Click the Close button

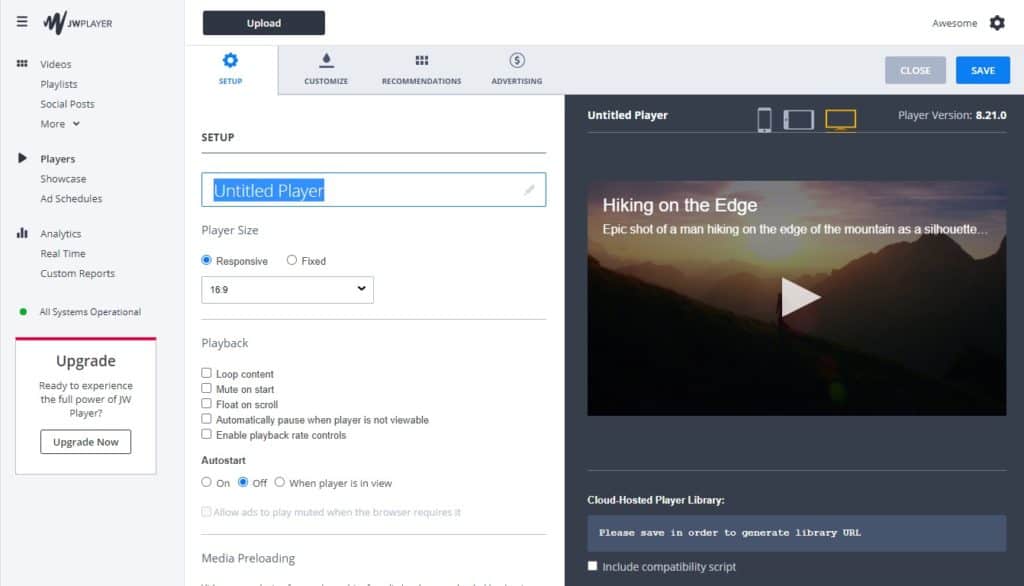pos(915,70)
